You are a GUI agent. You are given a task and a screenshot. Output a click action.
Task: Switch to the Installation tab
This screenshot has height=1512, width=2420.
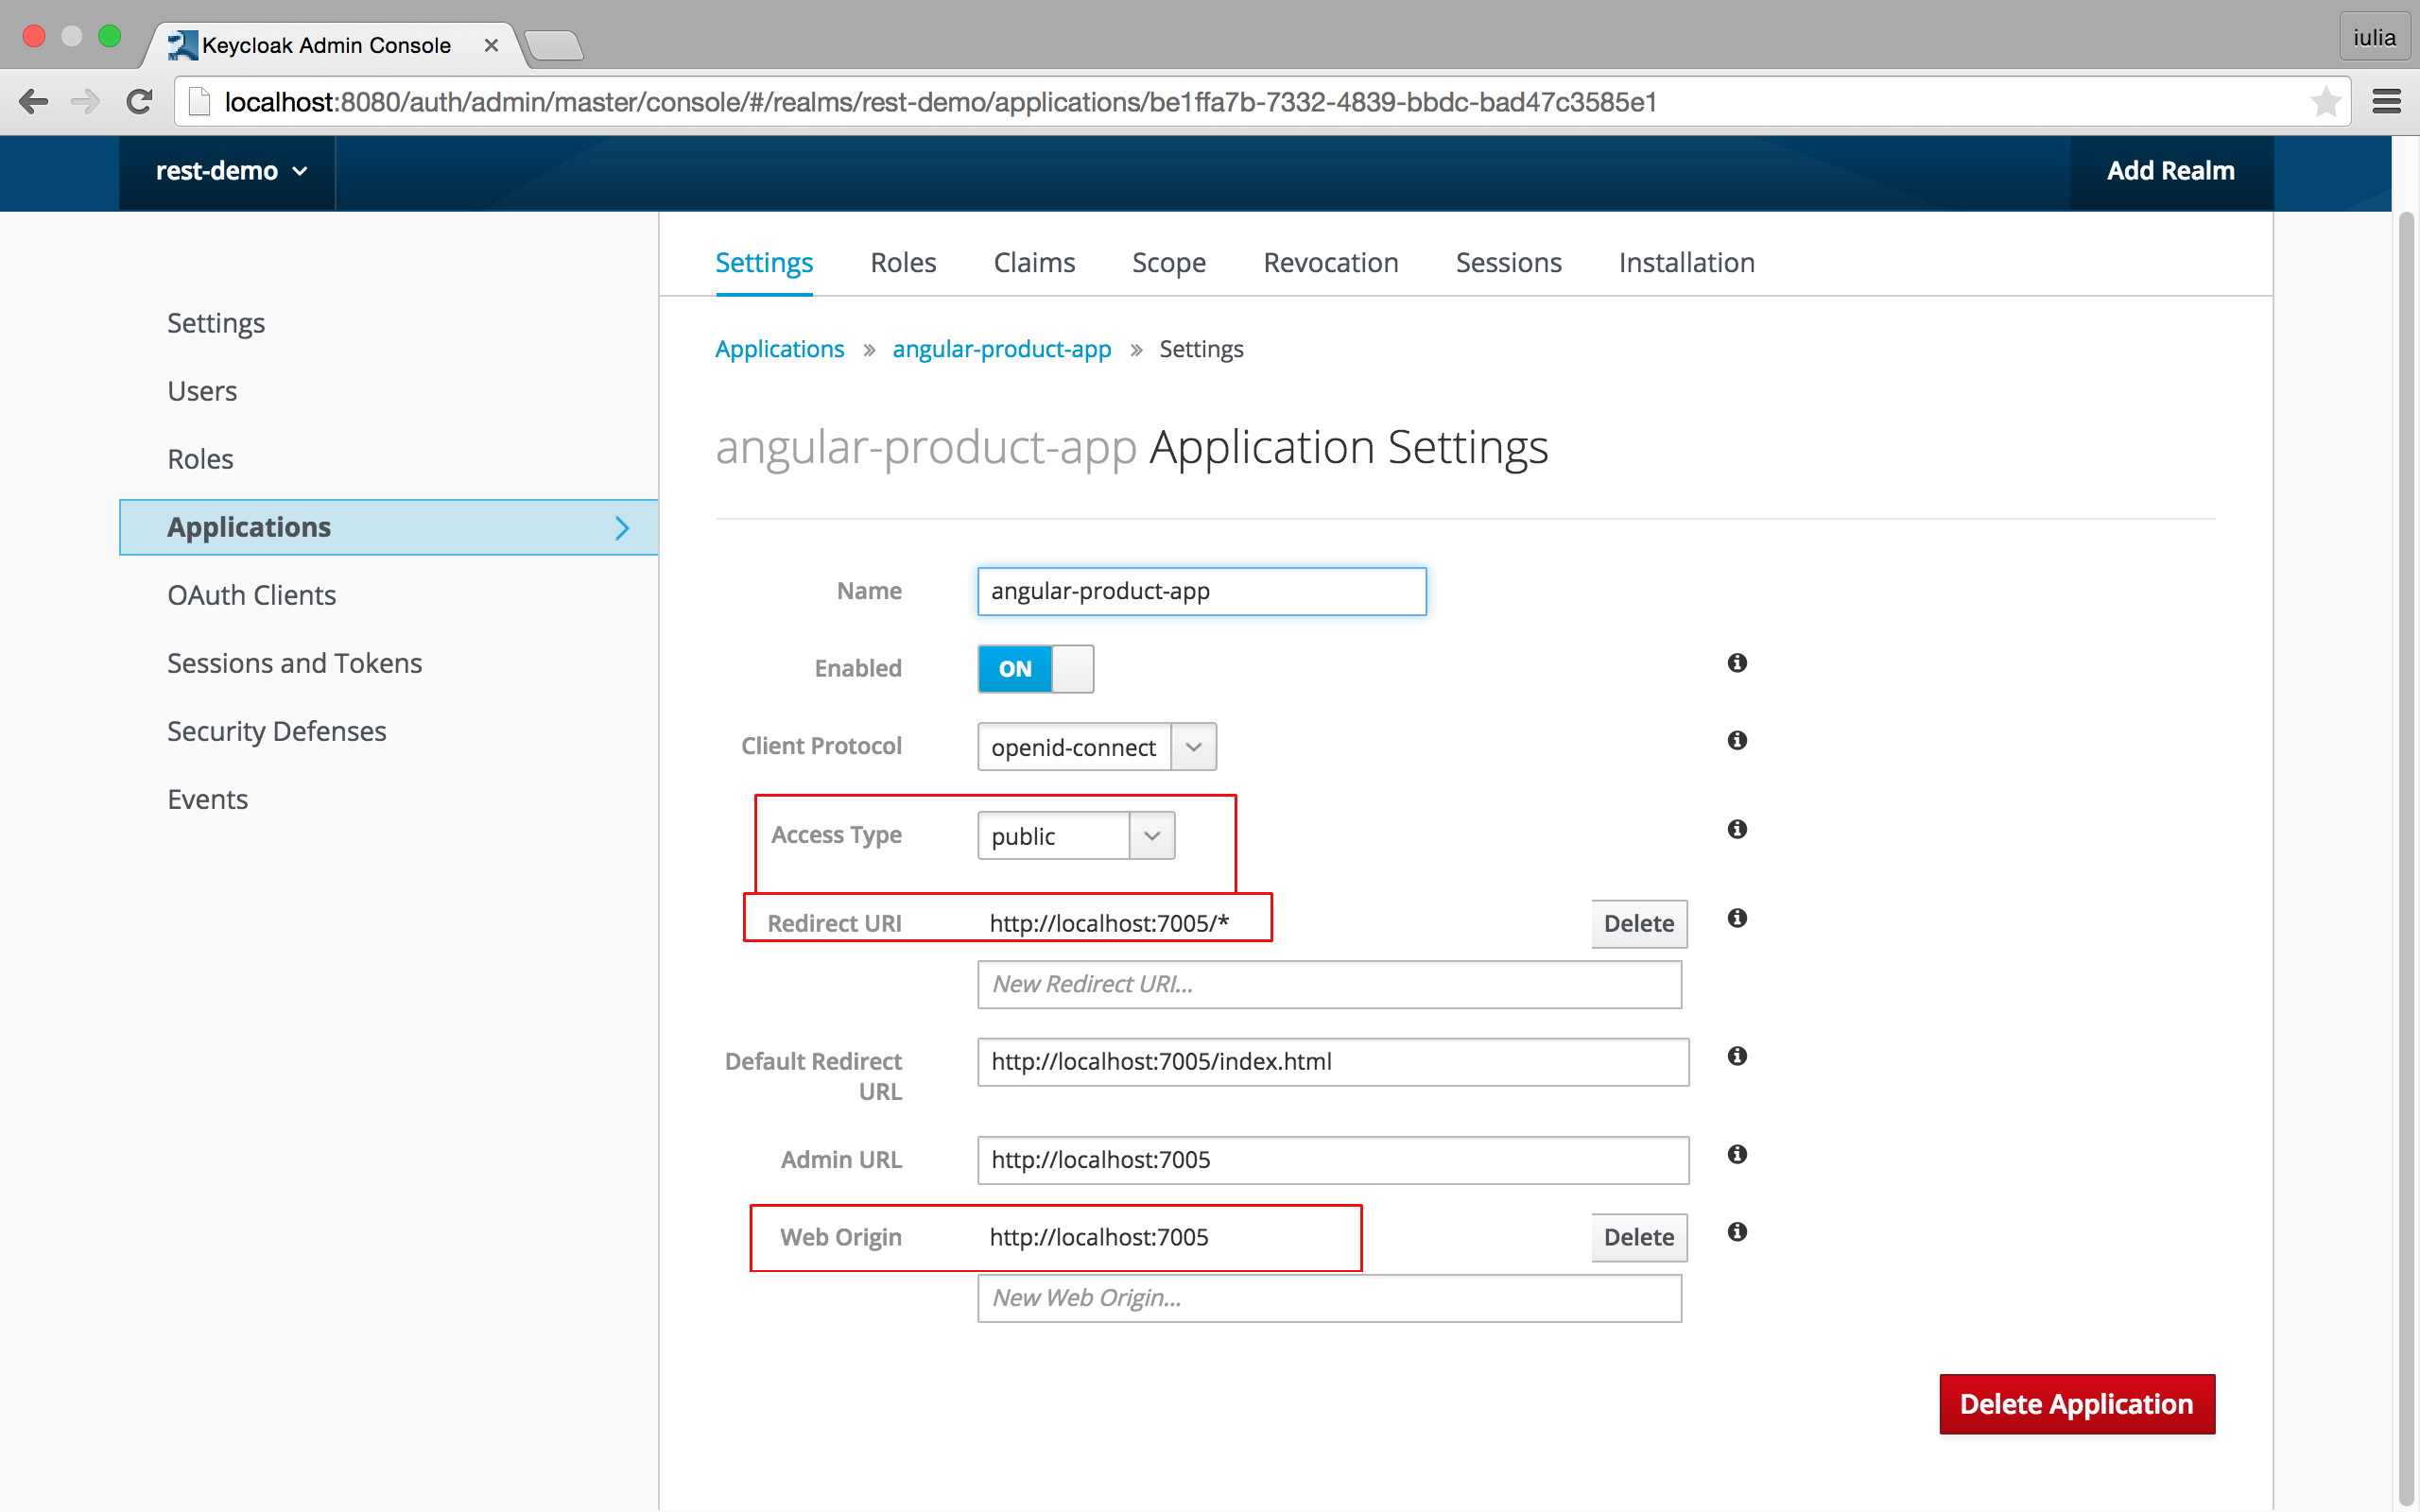pyautogui.click(x=1686, y=261)
